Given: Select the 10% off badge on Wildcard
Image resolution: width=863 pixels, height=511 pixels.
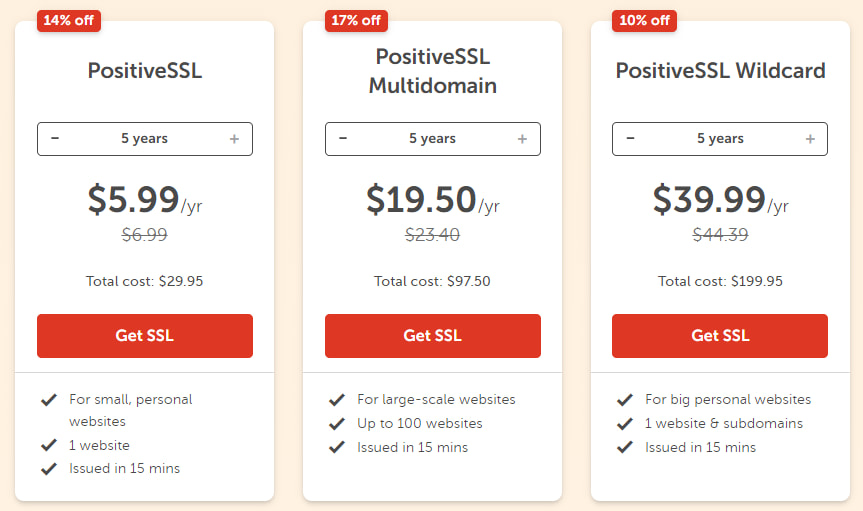Looking at the screenshot, I should pyautogui.click(x=645, y=20).
